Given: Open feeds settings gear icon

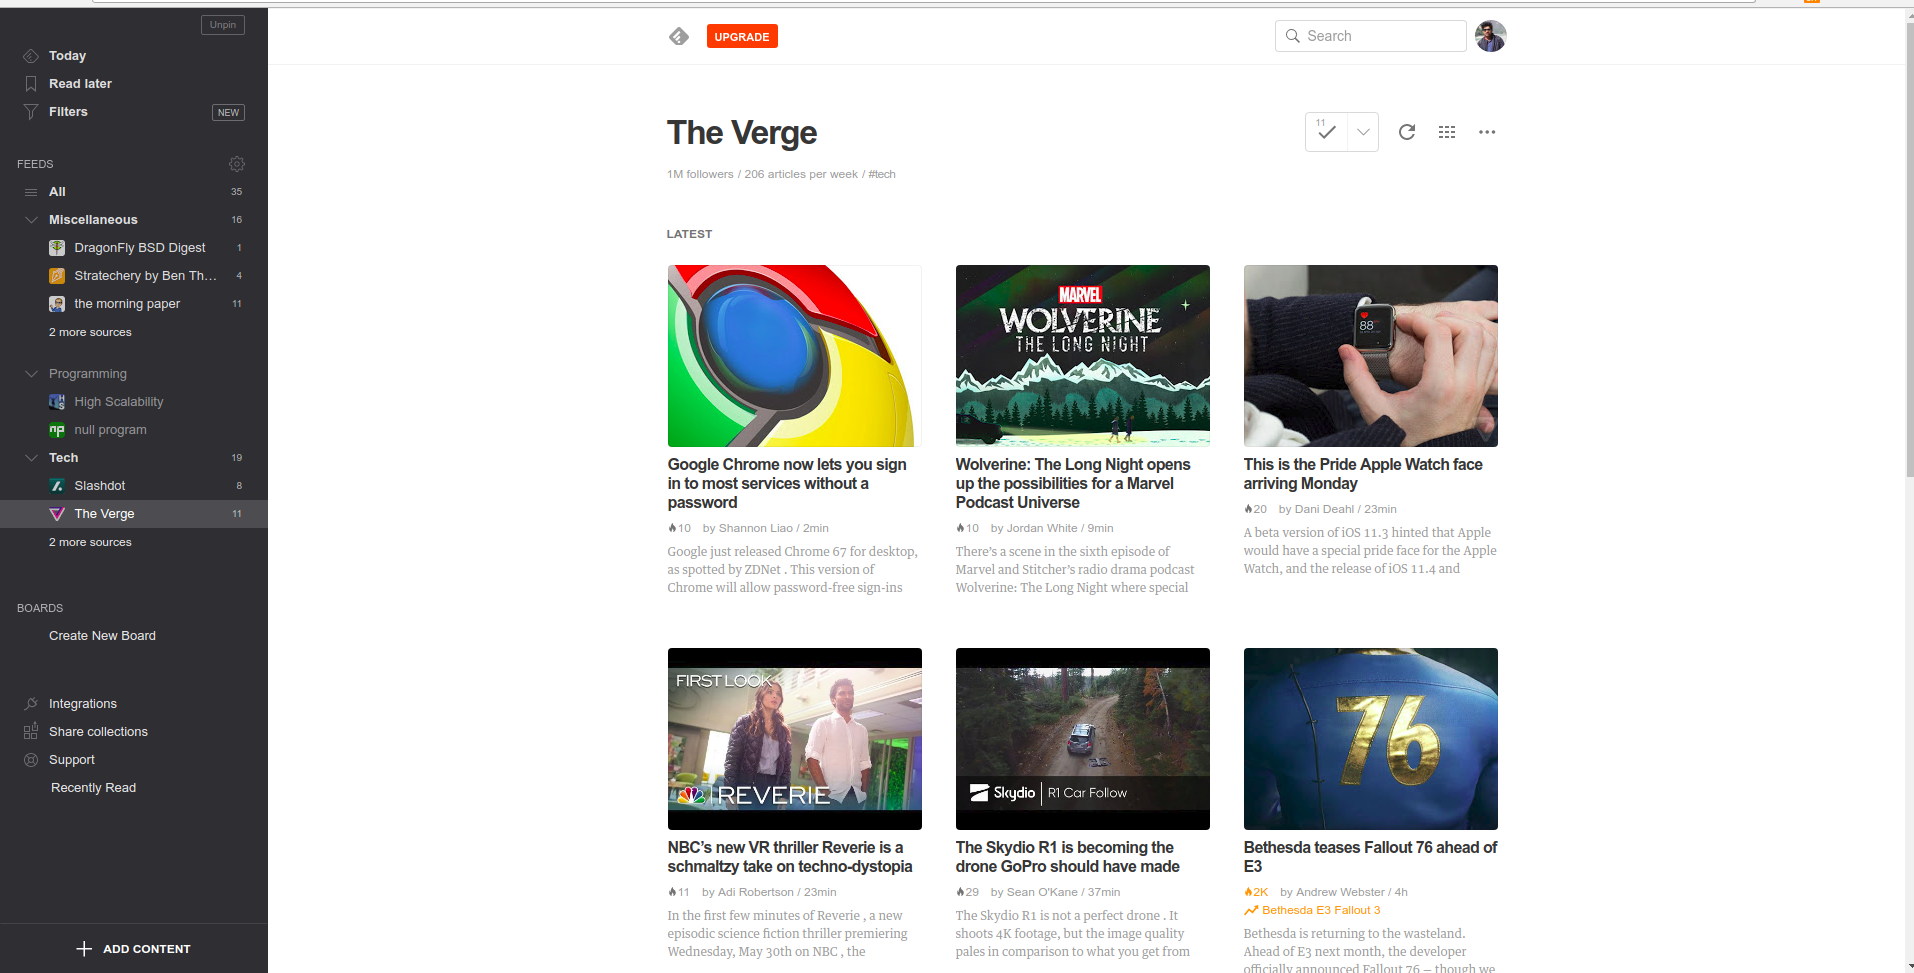Looking at the screenshot, I should point(237,164).
